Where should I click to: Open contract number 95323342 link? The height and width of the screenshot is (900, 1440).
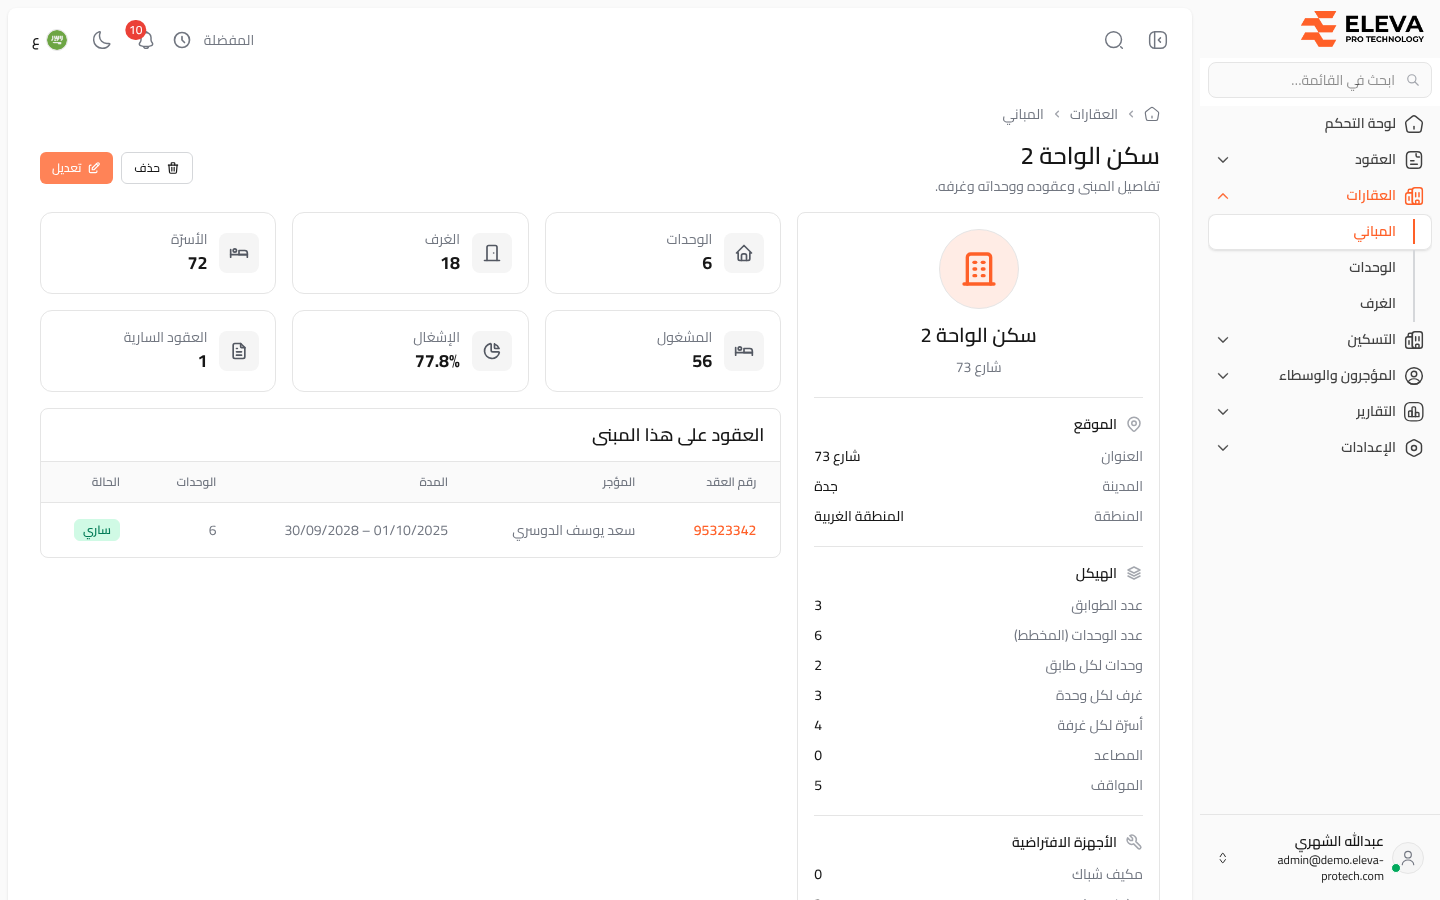coord(725,531)
